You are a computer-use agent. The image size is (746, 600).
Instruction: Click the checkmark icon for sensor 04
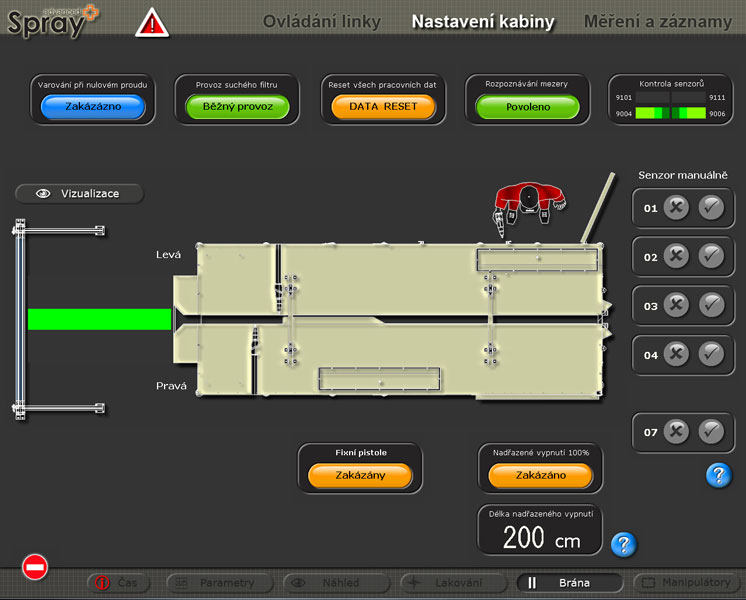[x=712, y=354]
